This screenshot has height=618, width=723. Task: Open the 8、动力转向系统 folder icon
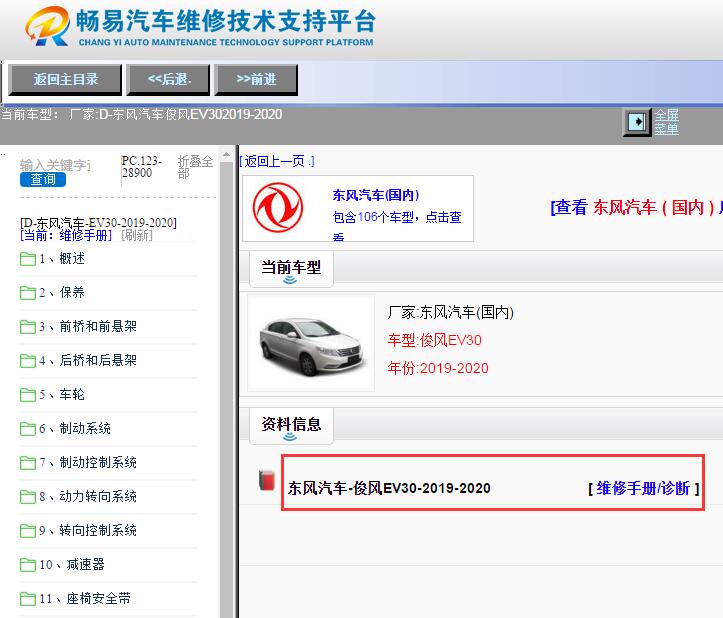[x=28, y=497]
